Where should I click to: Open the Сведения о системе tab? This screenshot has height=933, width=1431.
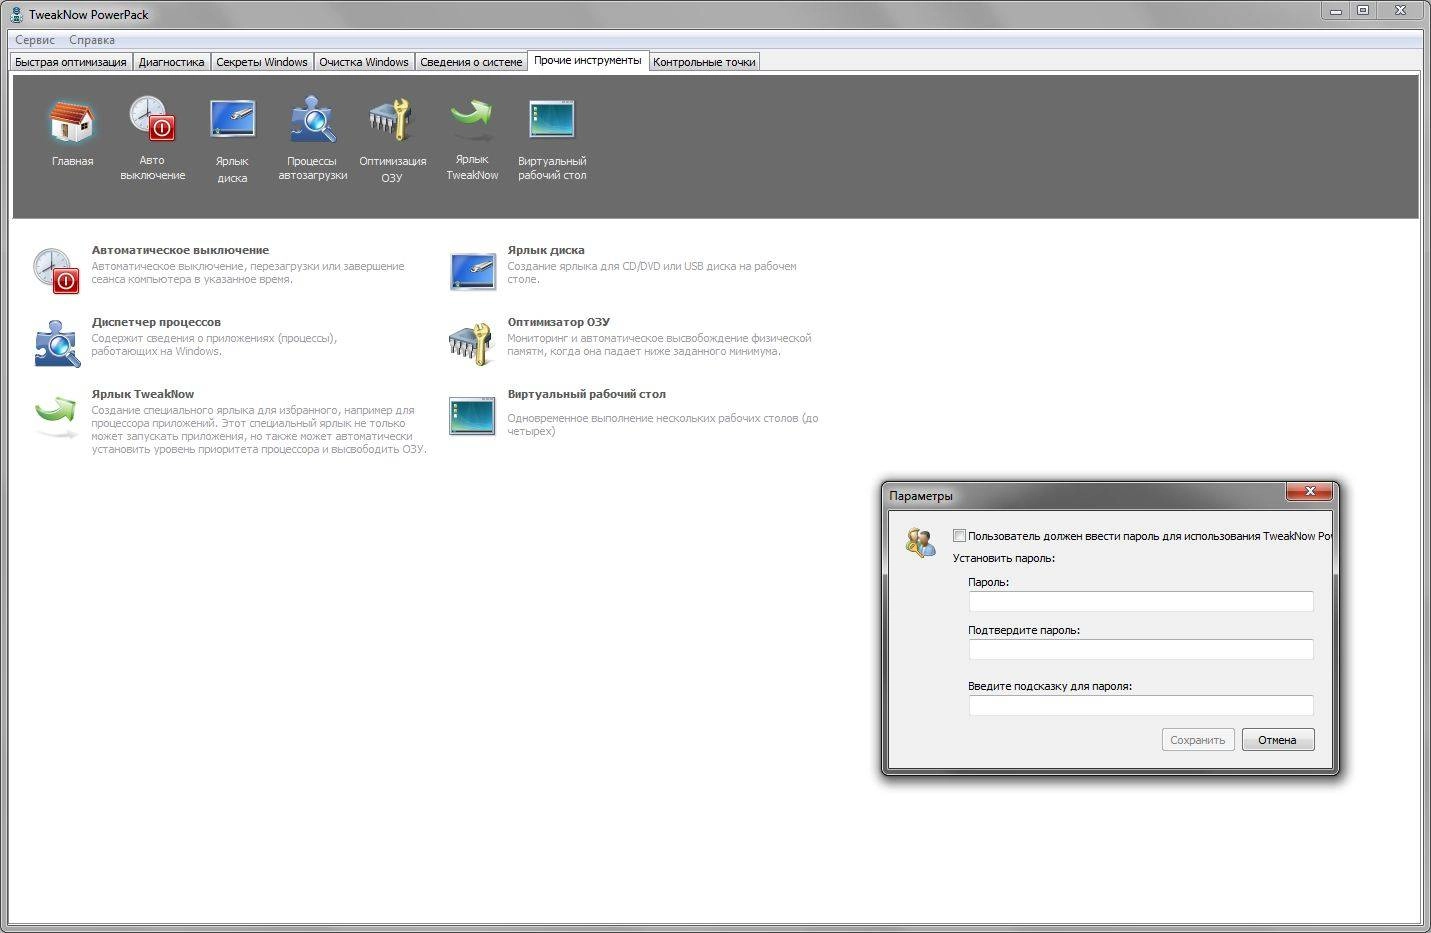[x=471, y=62]
